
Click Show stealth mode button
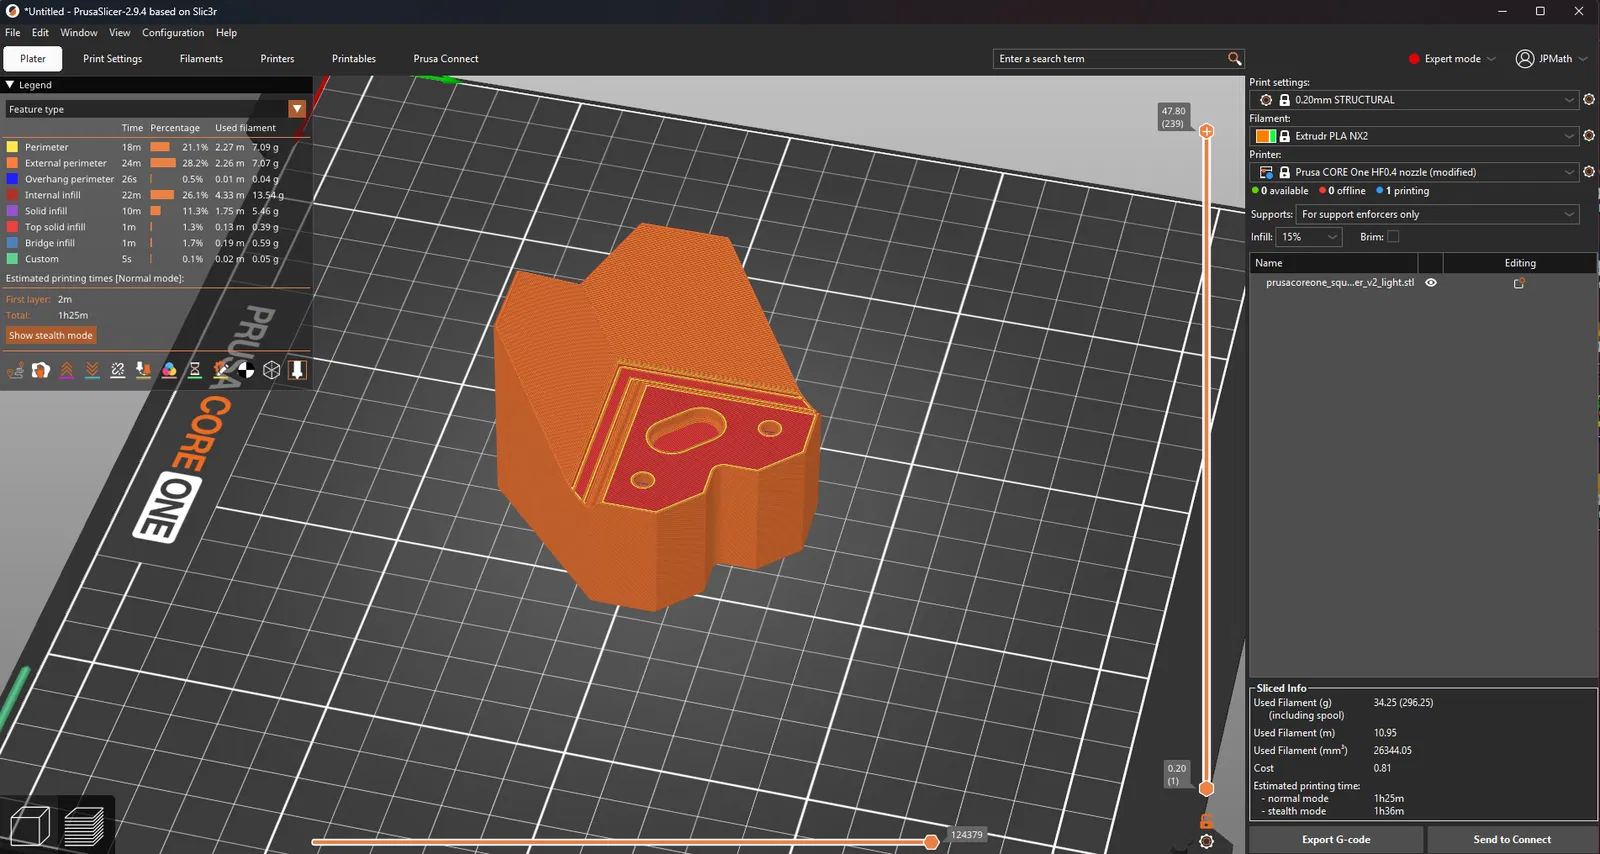click(51, 336)
